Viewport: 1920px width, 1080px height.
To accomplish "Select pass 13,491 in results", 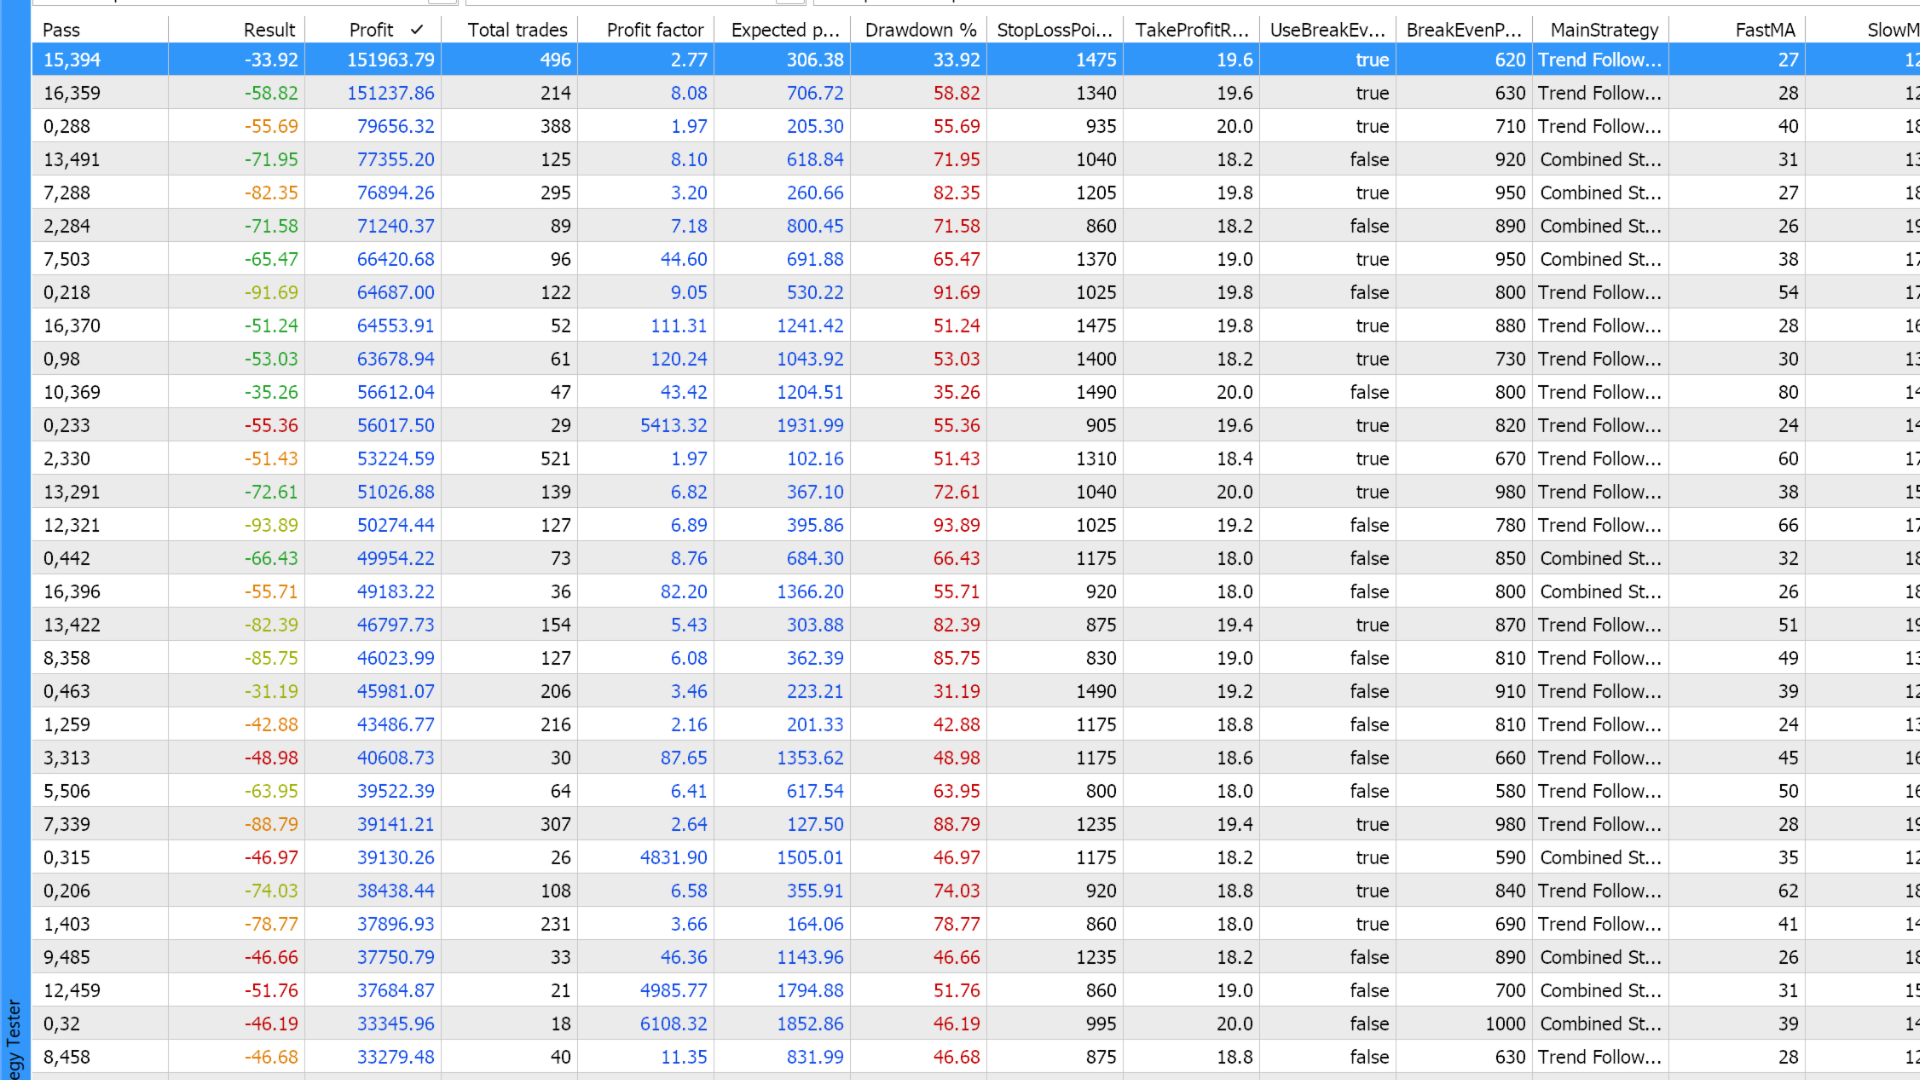I will coord(72,159).
